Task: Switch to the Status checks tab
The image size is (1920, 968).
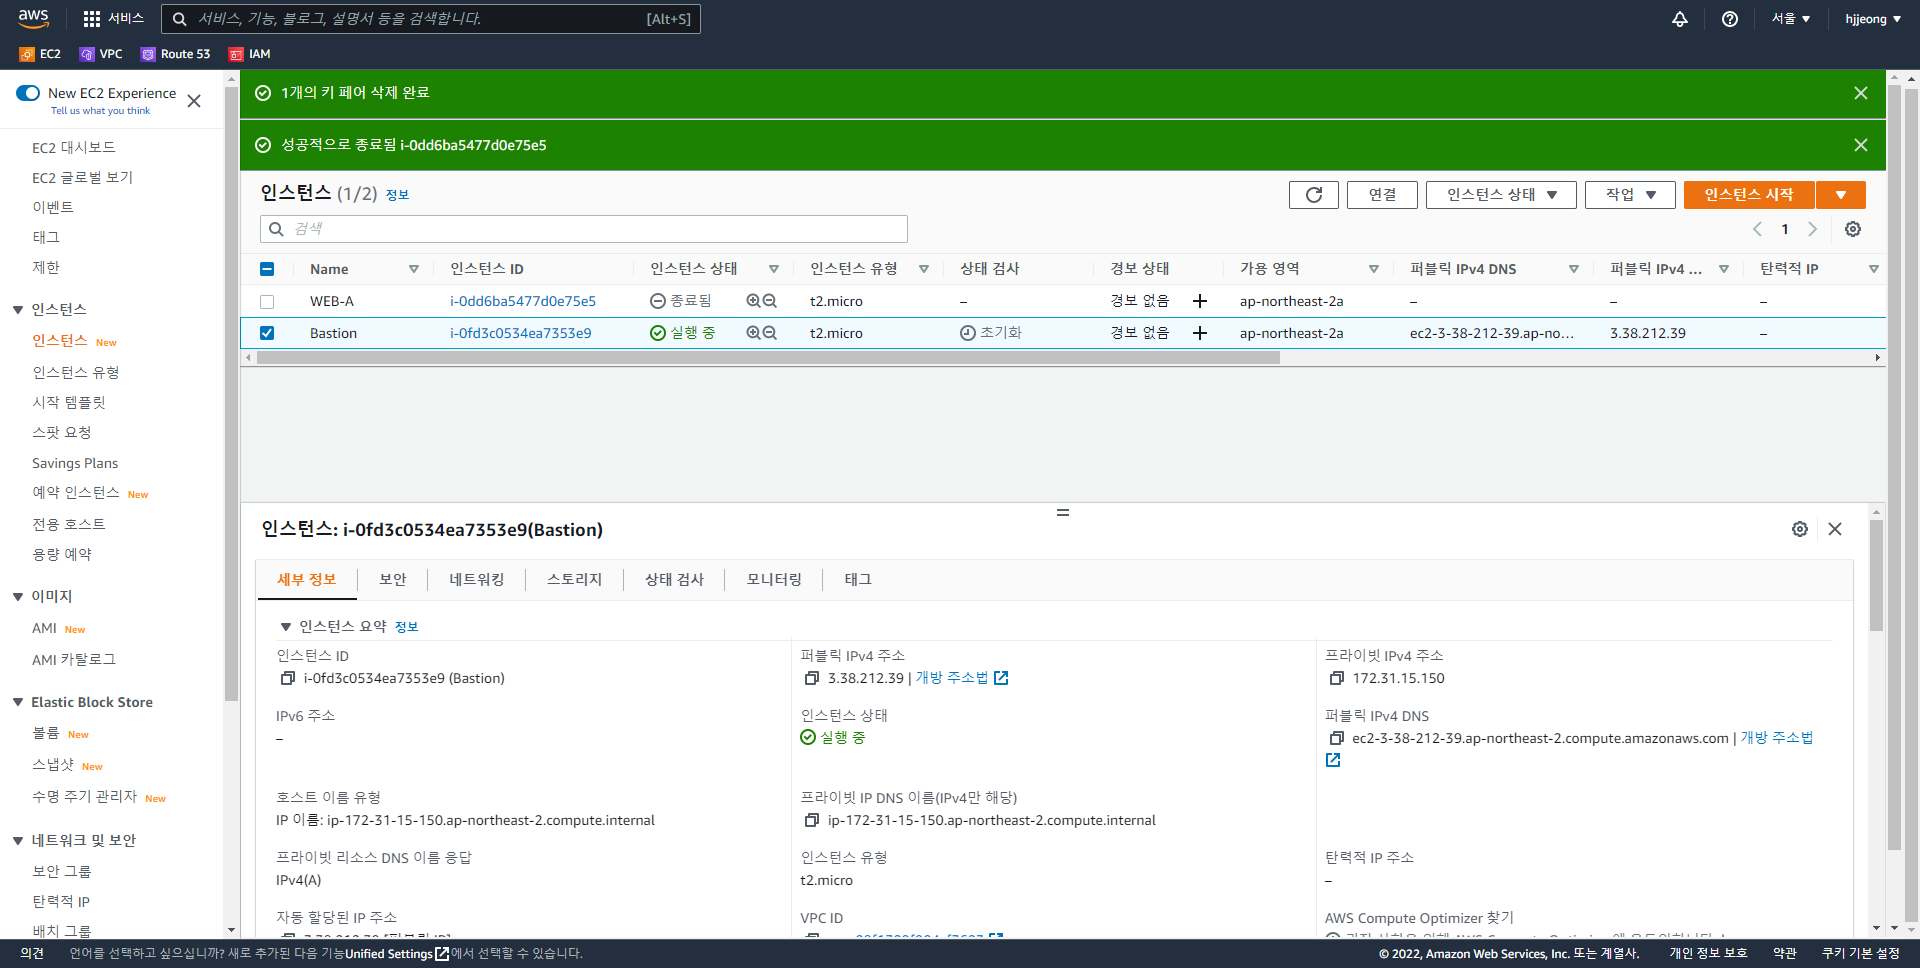Action: (x=675, y=580)
